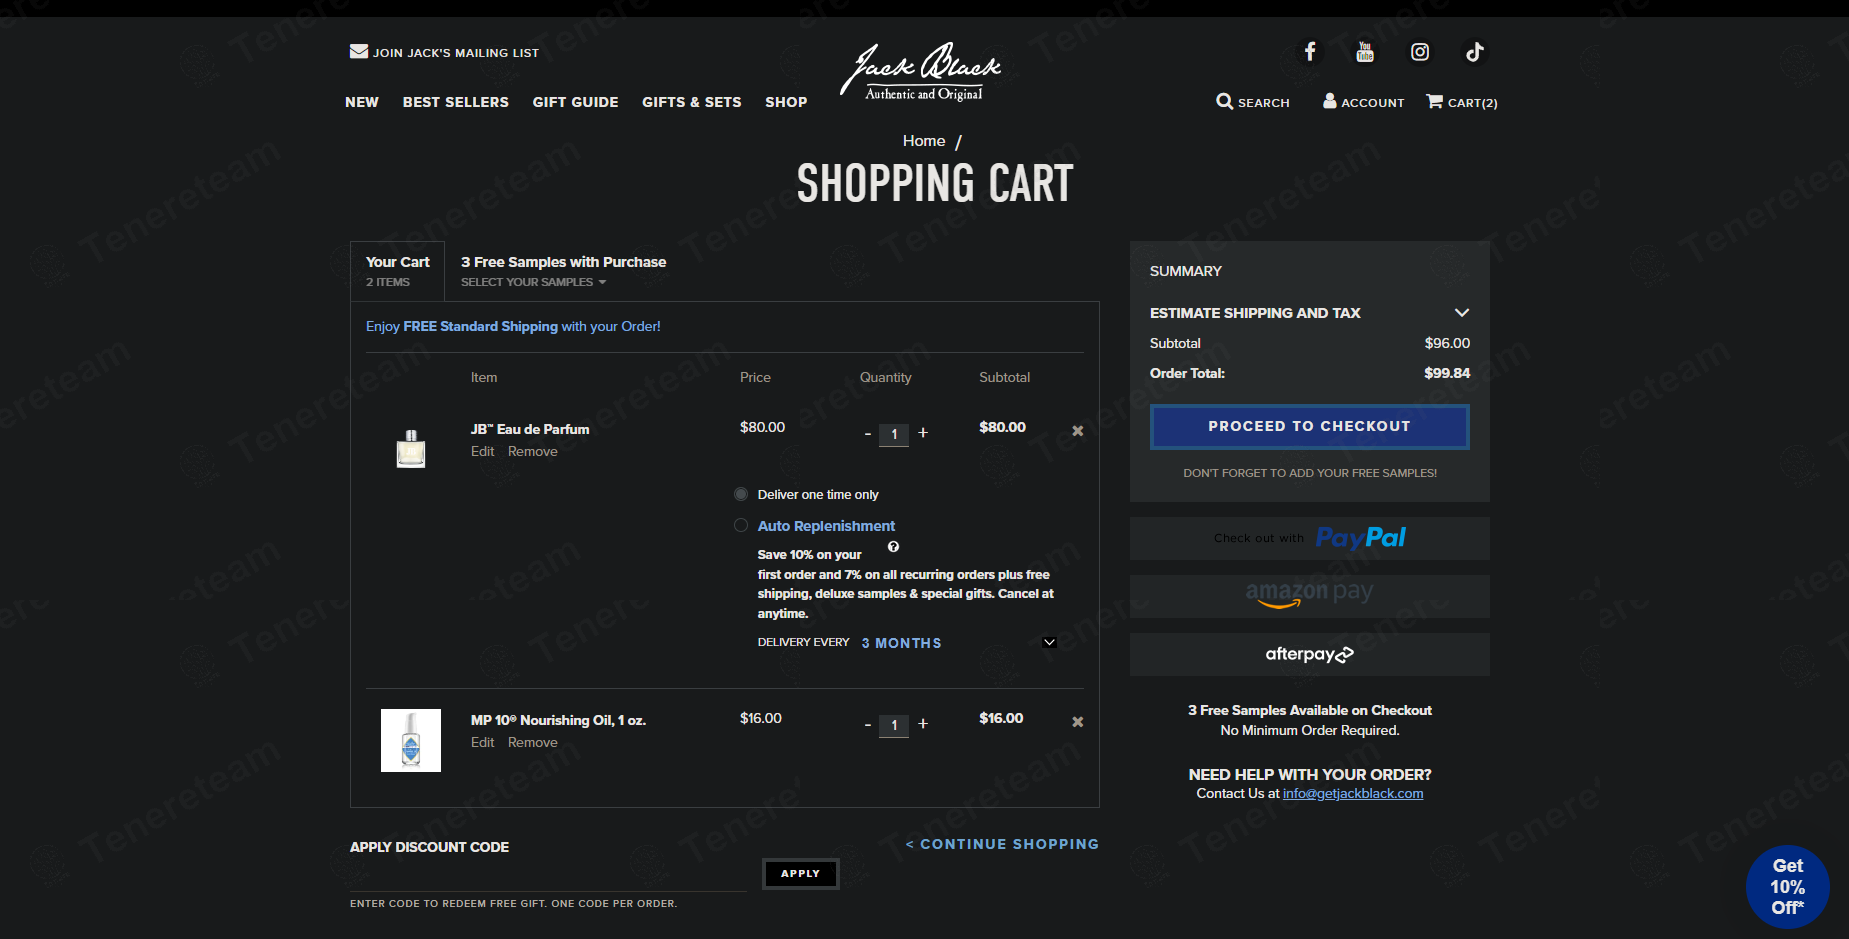Check out with PayPal
This screenshot has width=1849, height=939.
coord(1309,538)
